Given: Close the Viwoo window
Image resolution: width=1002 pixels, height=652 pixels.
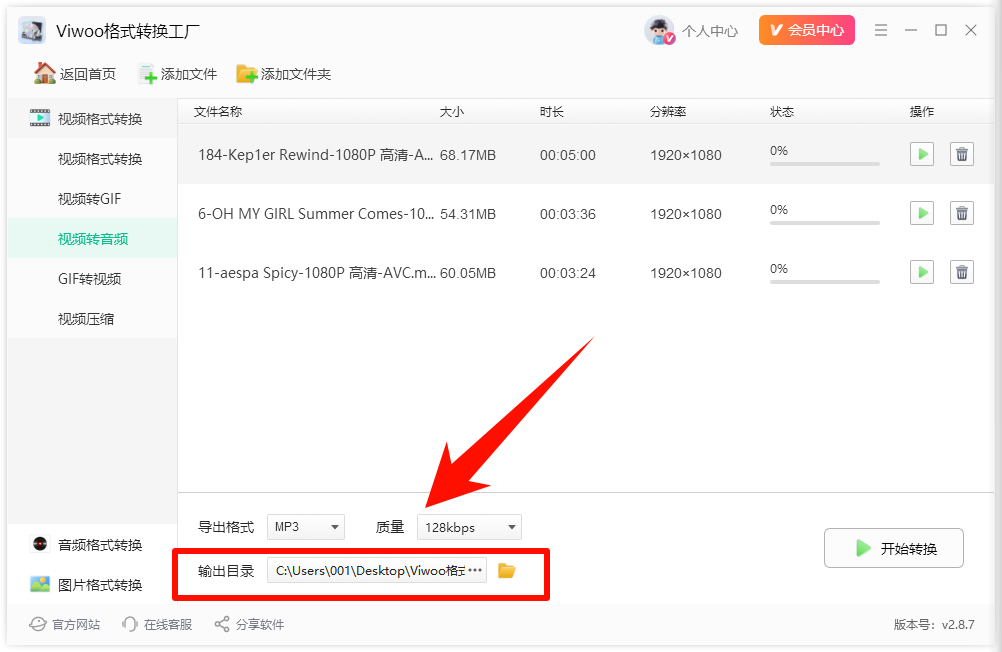Looking at the screenshot, I should click(971, 30).
